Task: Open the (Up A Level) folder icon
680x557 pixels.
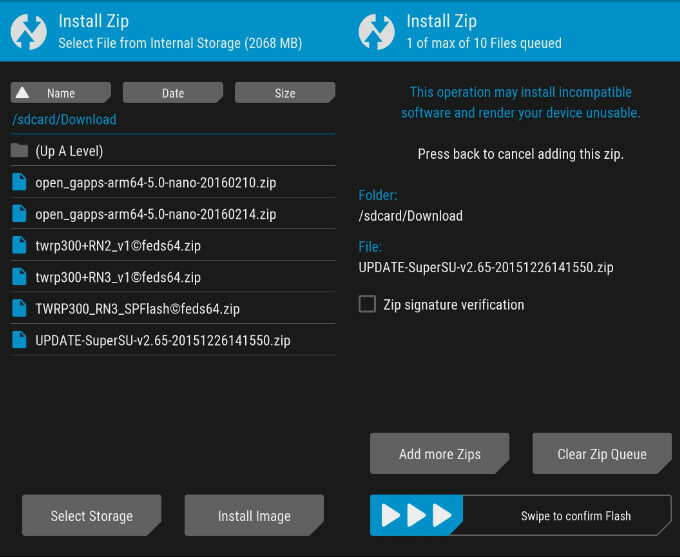Action: (19, 151)
